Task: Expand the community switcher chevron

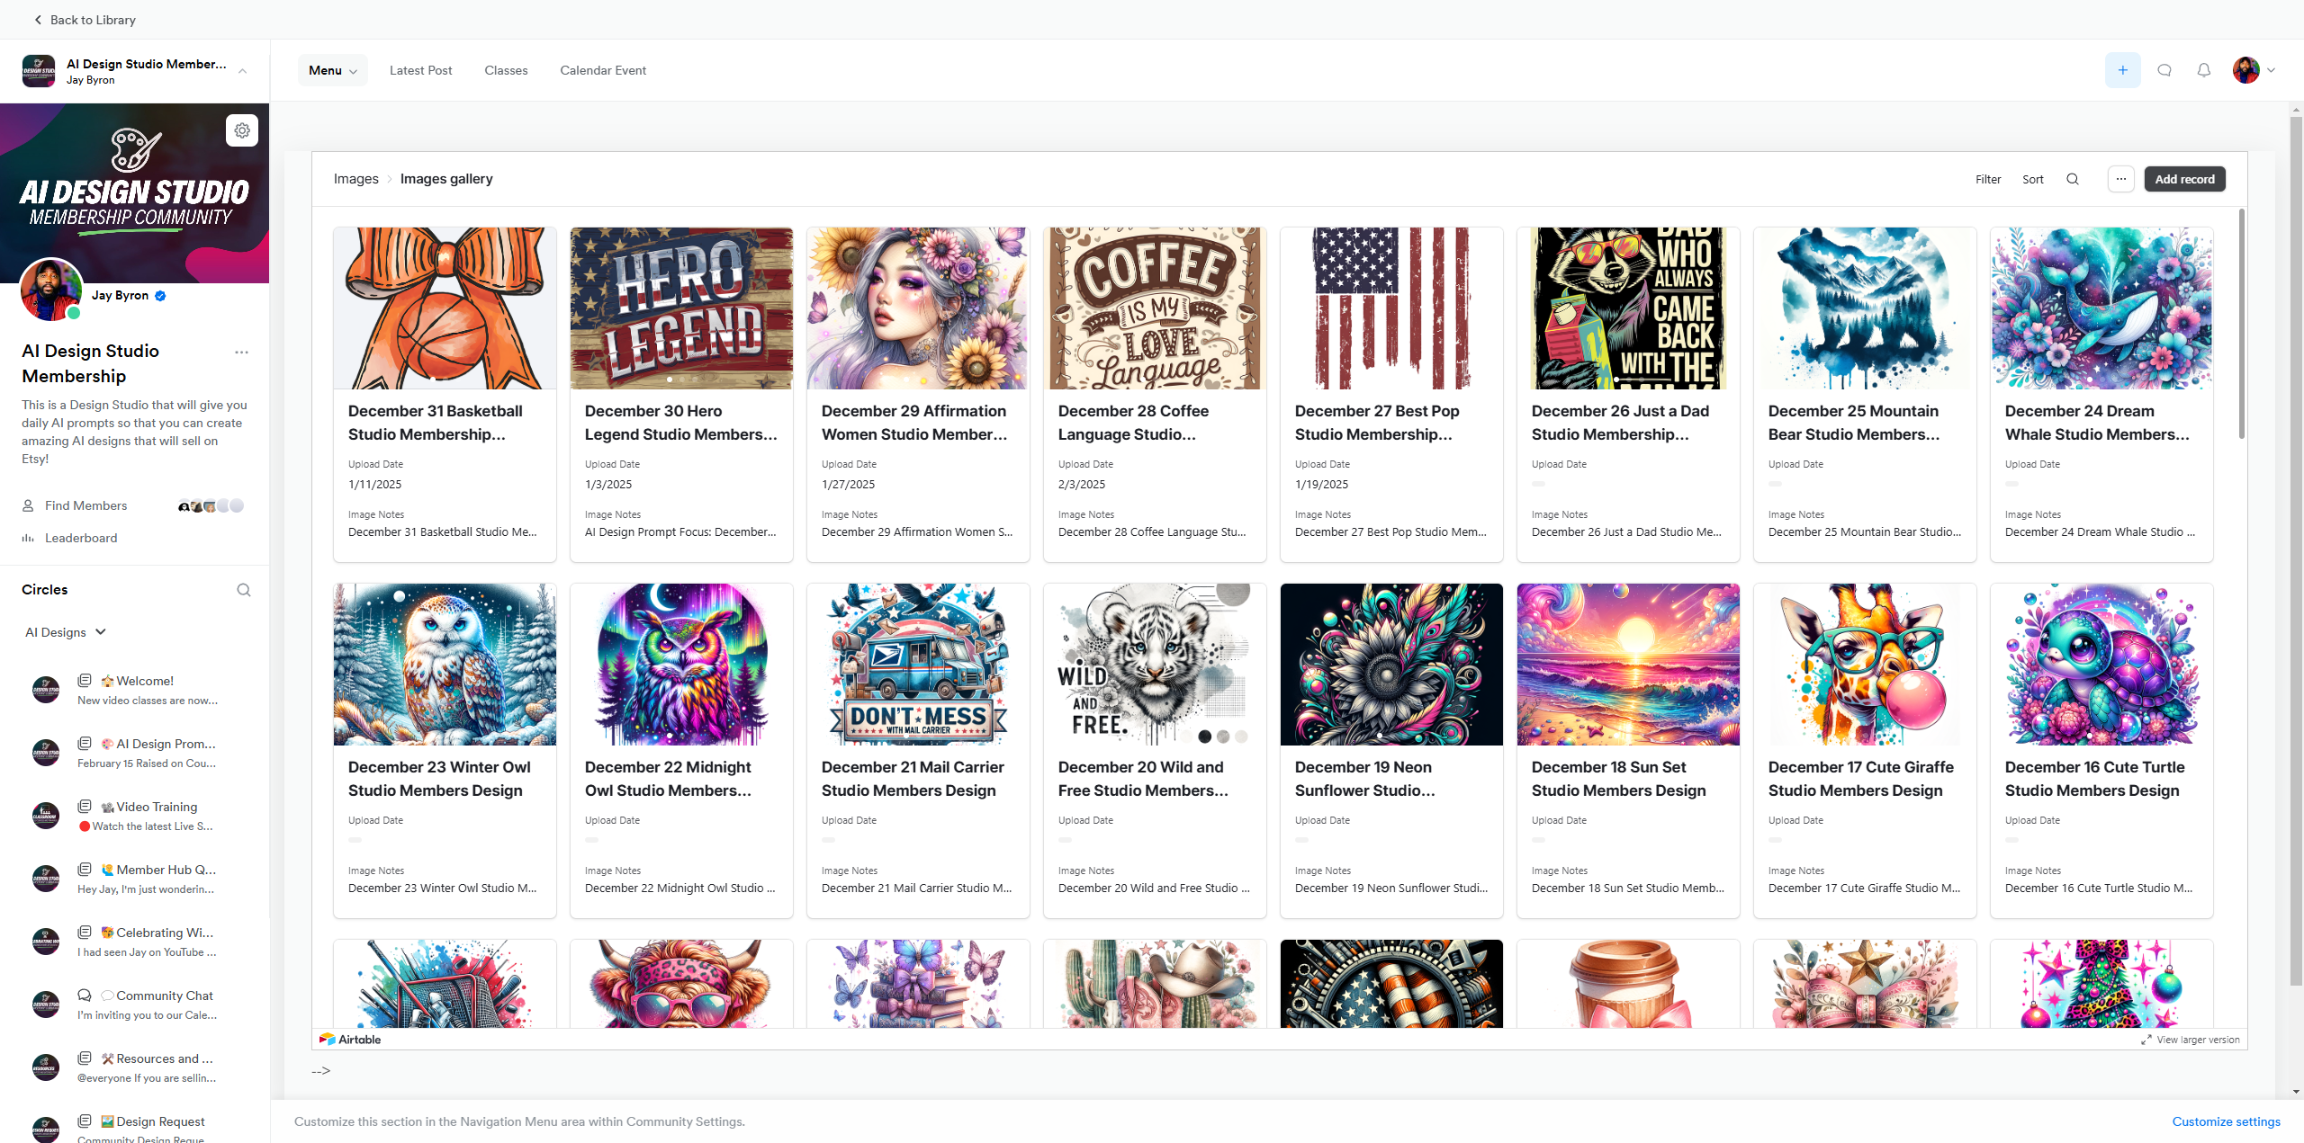Action: pyautogui.click(x=242, y=71)
